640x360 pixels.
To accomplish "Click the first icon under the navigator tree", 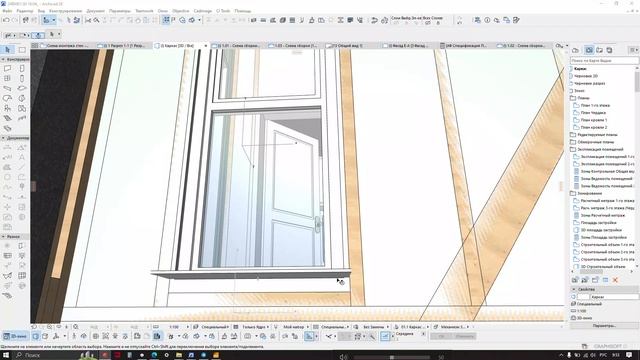I will (575, 280).
